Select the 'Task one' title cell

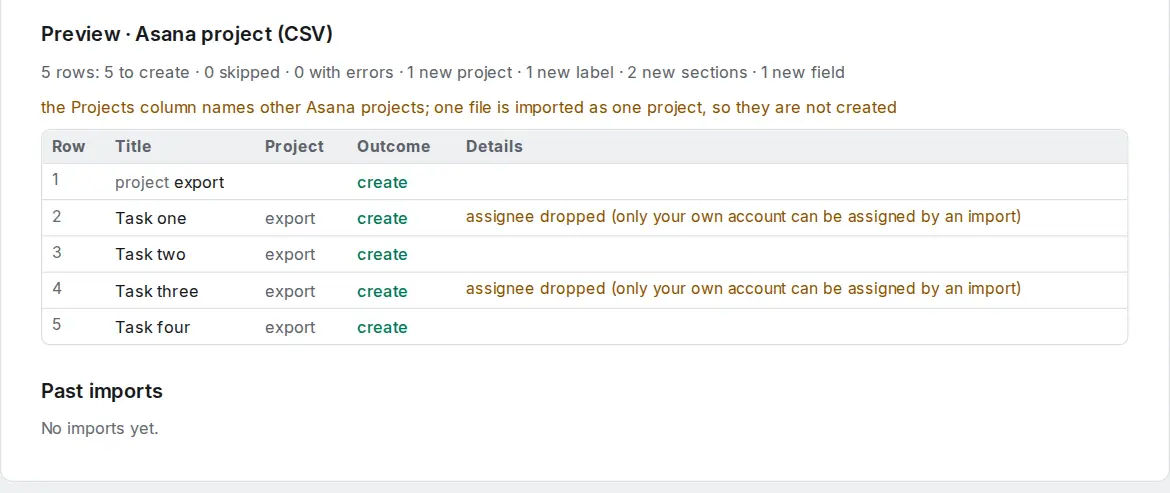coord(151,219)
